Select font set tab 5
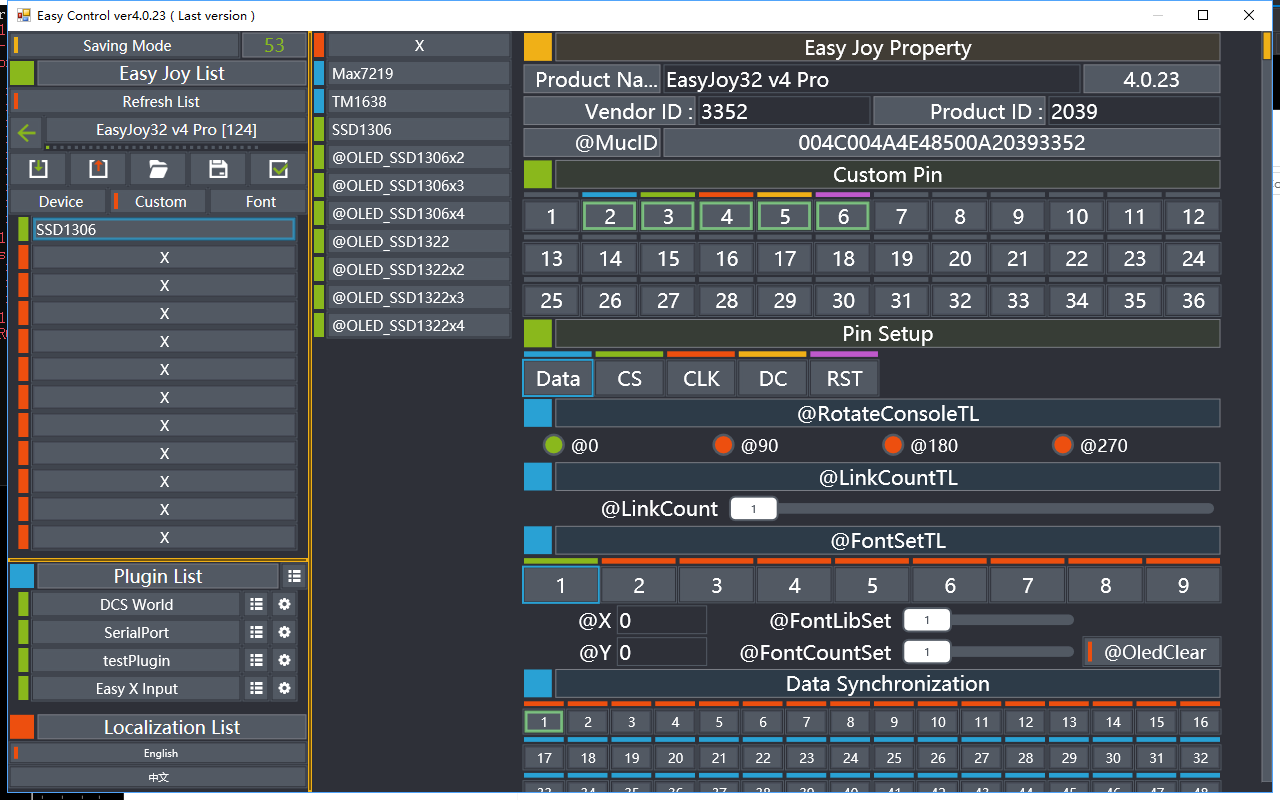Image resolution: width=1280 pixels, height=800 pixels. point(872,585)
